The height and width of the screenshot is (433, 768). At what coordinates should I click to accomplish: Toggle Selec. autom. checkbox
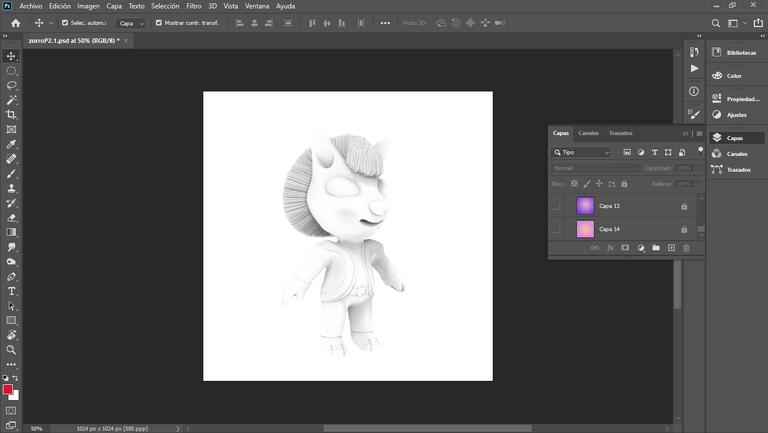[65, 23]
